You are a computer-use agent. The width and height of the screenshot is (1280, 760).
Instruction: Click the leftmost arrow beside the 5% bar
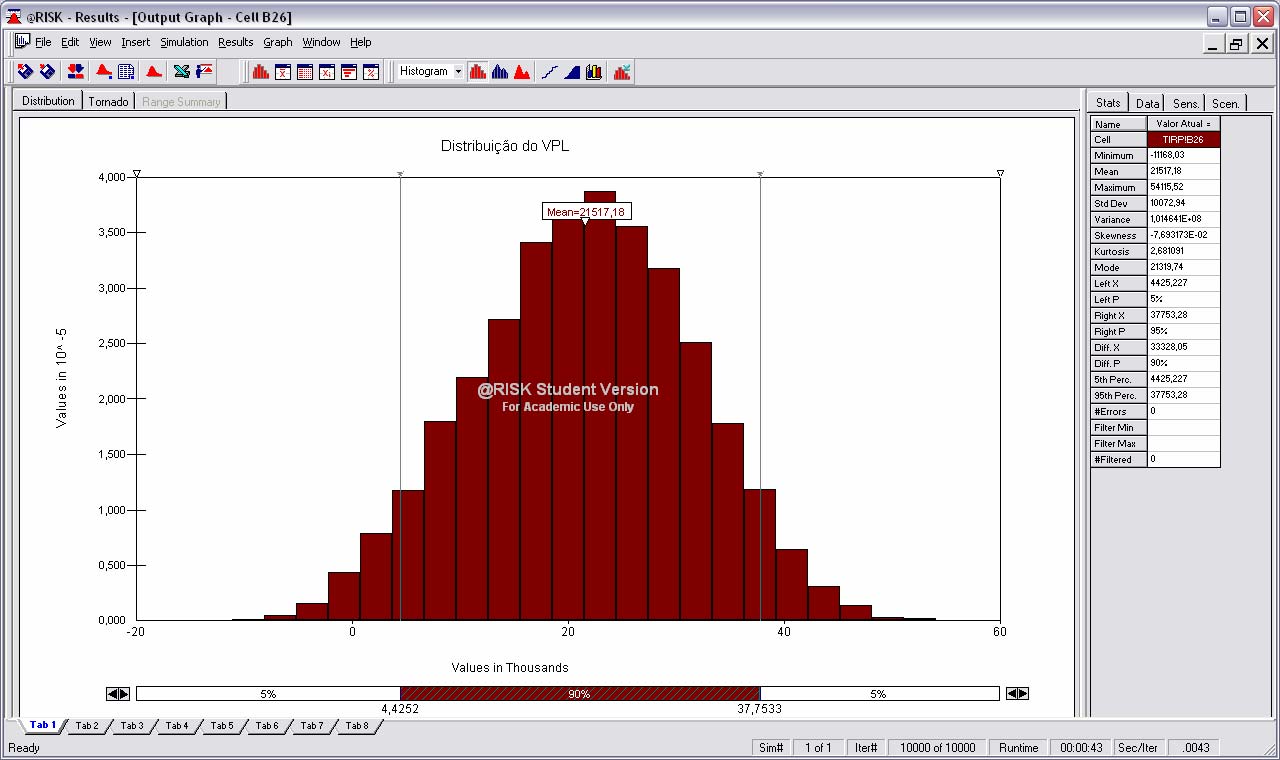tap(112, 694)
